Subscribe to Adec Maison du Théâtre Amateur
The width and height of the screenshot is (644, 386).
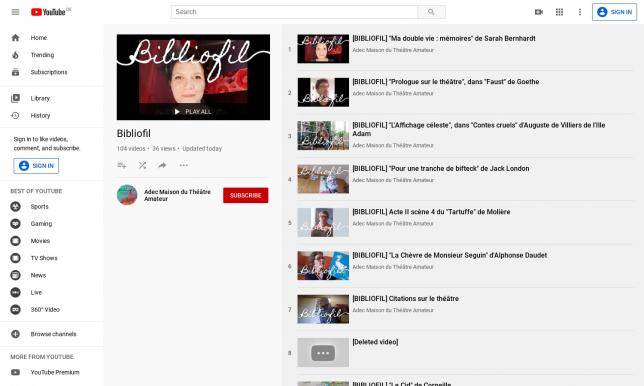click(x=246, y=195)
